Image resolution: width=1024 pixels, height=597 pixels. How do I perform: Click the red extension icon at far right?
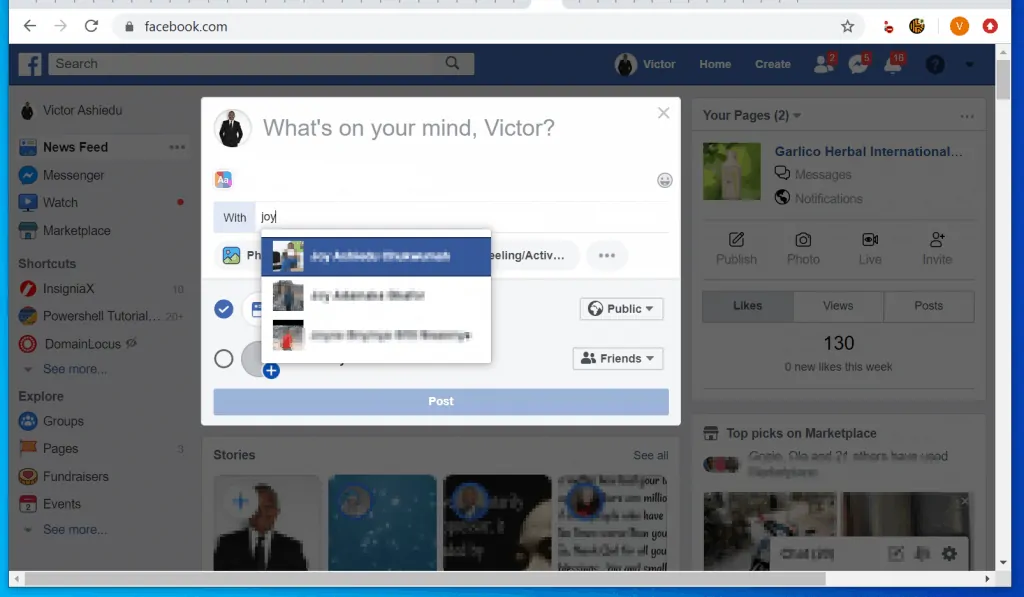[990, 26]
